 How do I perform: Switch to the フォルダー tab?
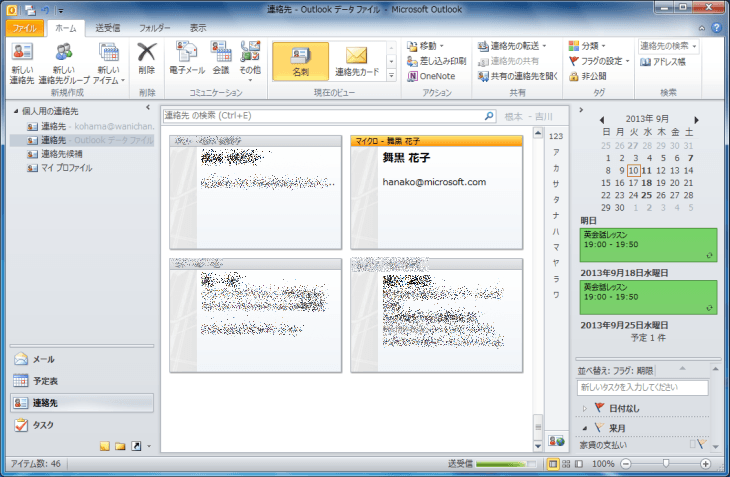tap(155, 28)
